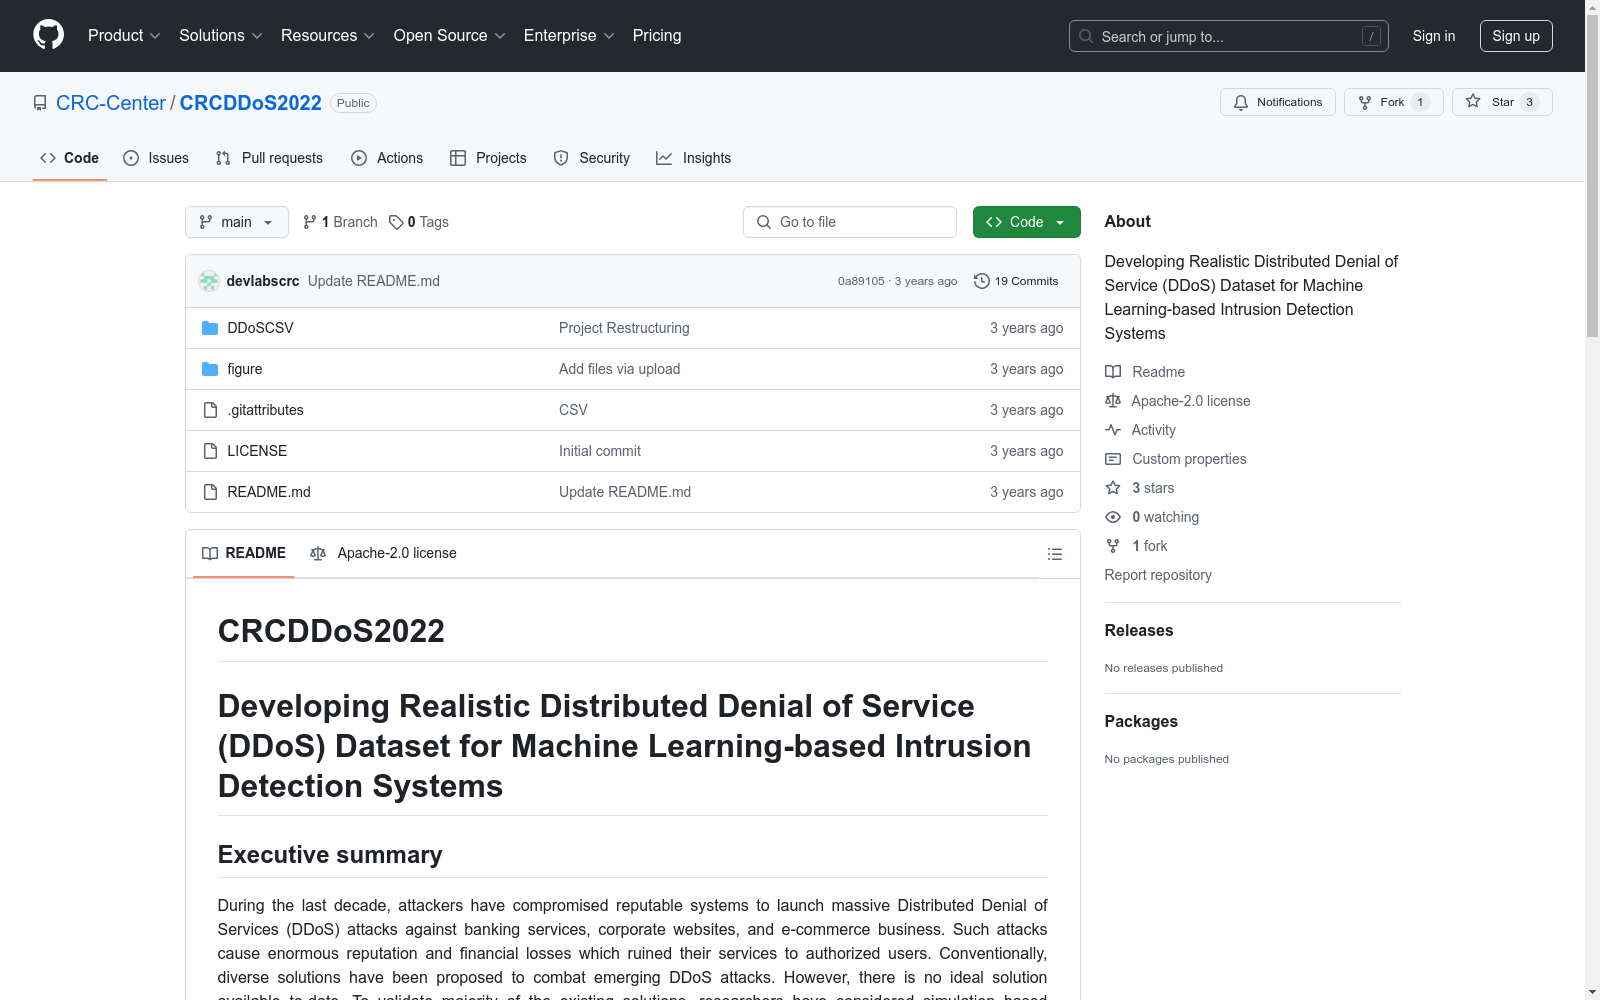Screen dimensions: 1600x1000
Task: Expand the Open Source menu
Action: 450,36
